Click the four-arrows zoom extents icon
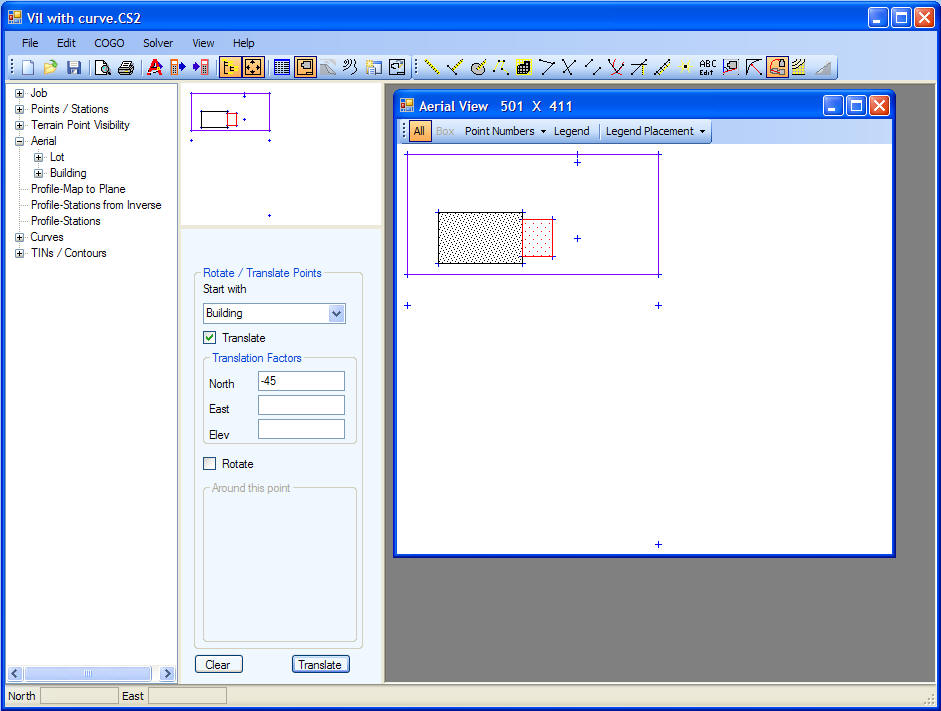The width and height of the screenshot is (941, 711). [x=253, y=68]
